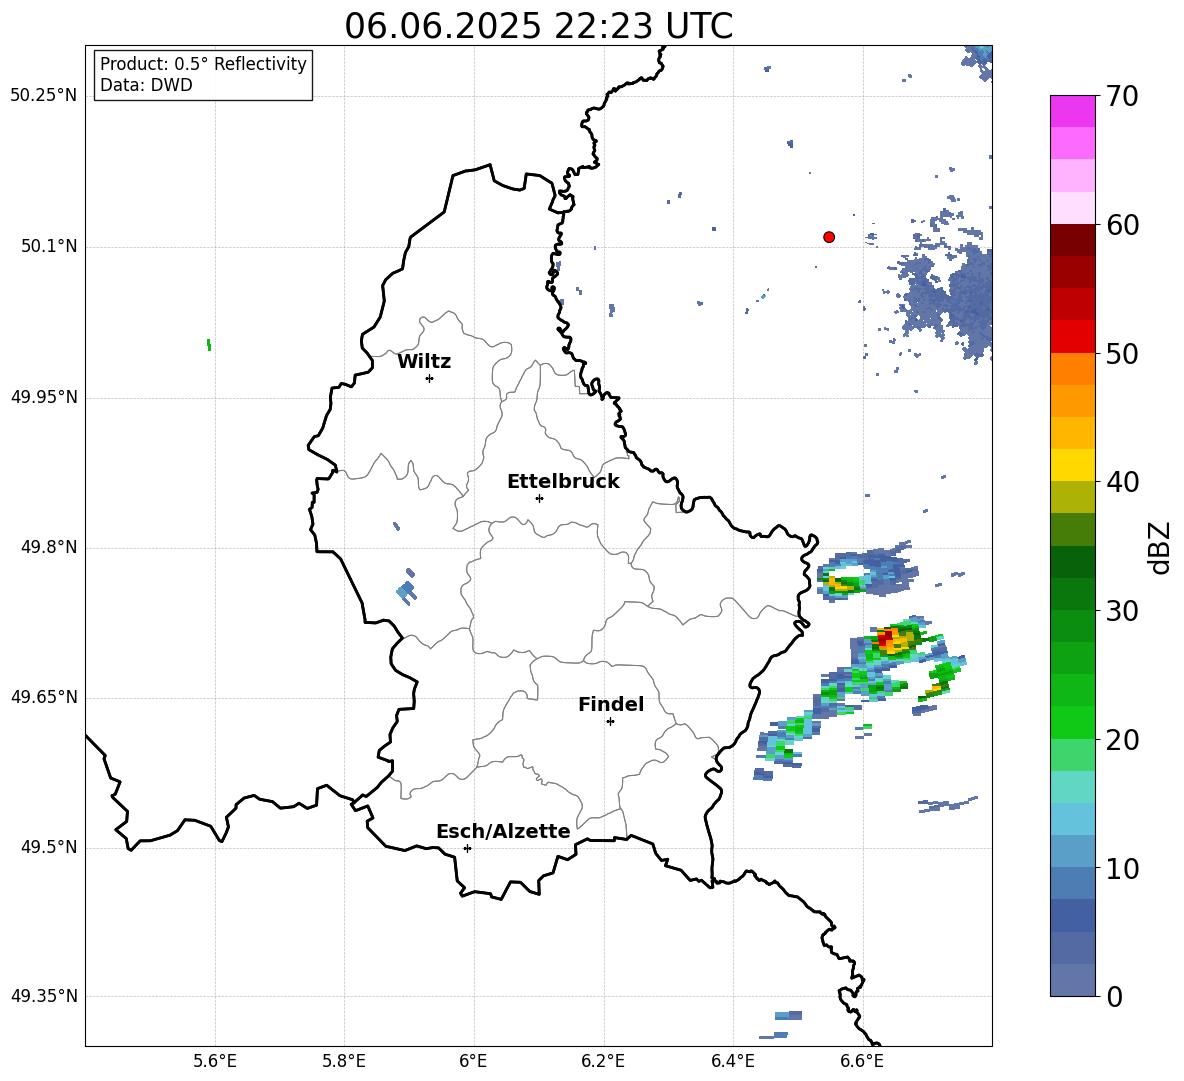
Task: Click the 6.2°E longitude label
Action: tap(603, 1061)
